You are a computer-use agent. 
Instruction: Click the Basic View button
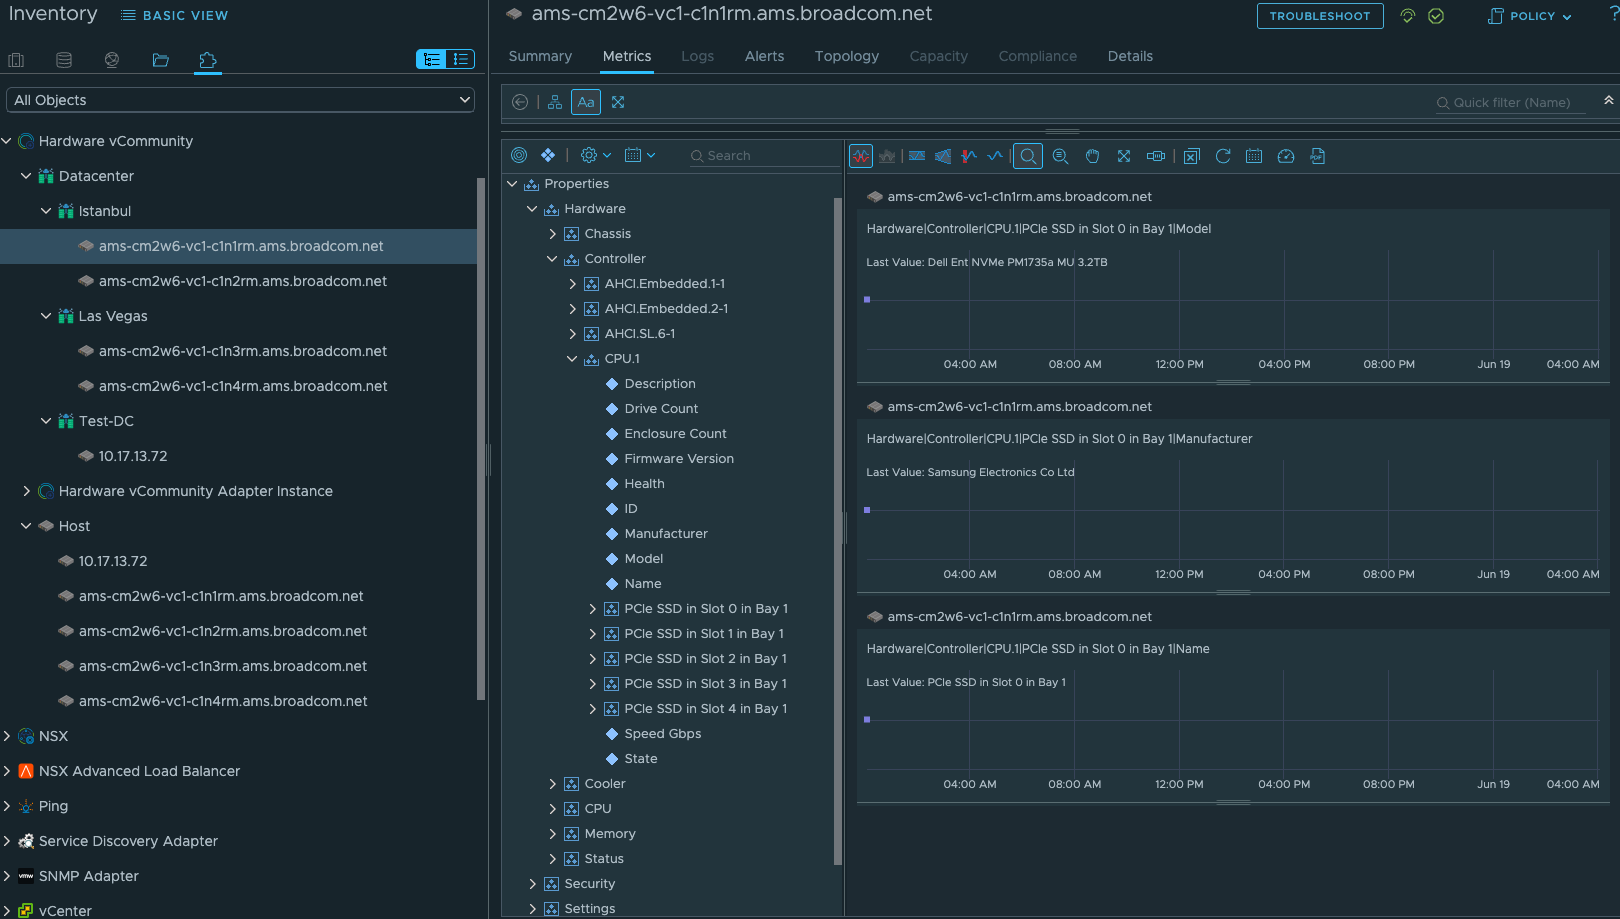pyautogui.click(x=175, y=16)
